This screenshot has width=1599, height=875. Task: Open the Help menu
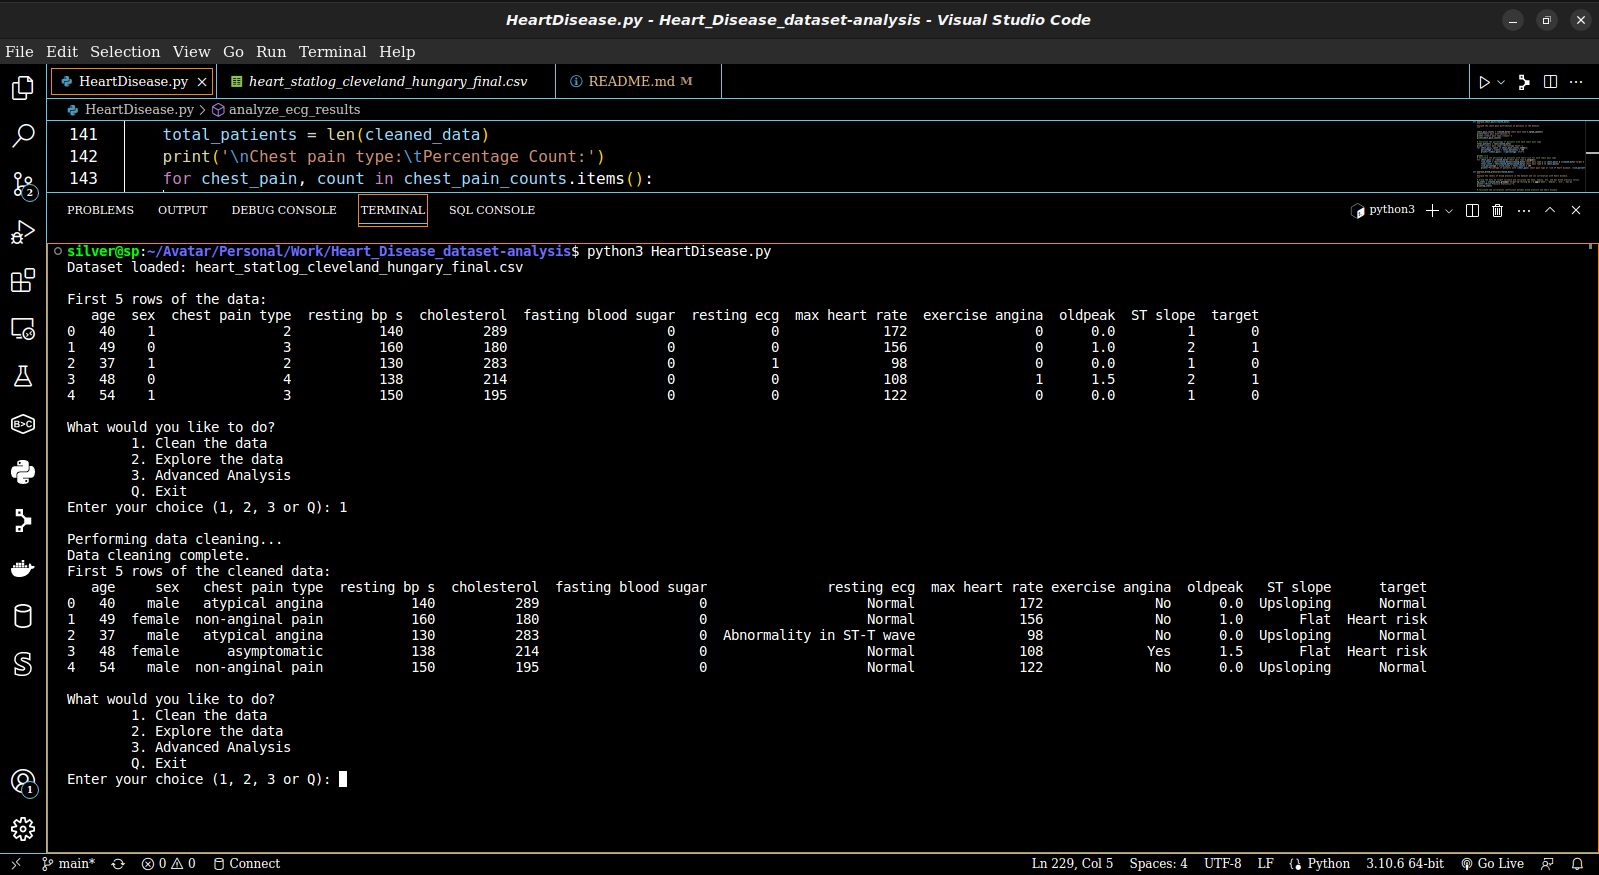(397, 52)
